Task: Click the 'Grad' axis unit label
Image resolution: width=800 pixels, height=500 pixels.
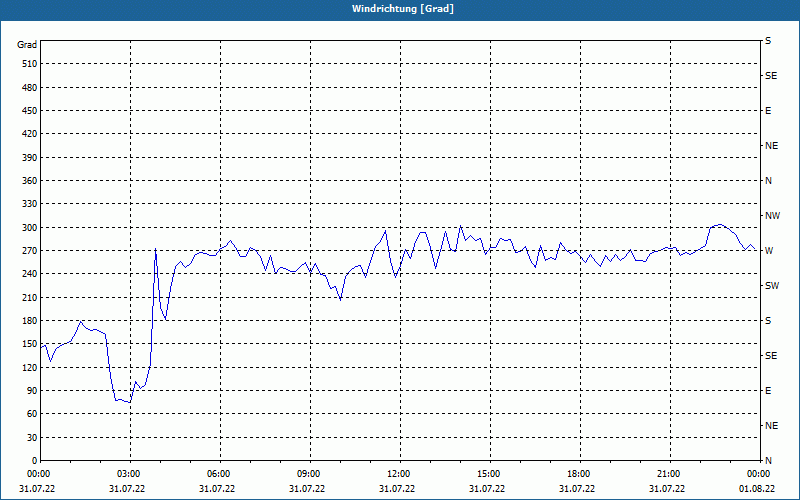Action: point(27,45)
